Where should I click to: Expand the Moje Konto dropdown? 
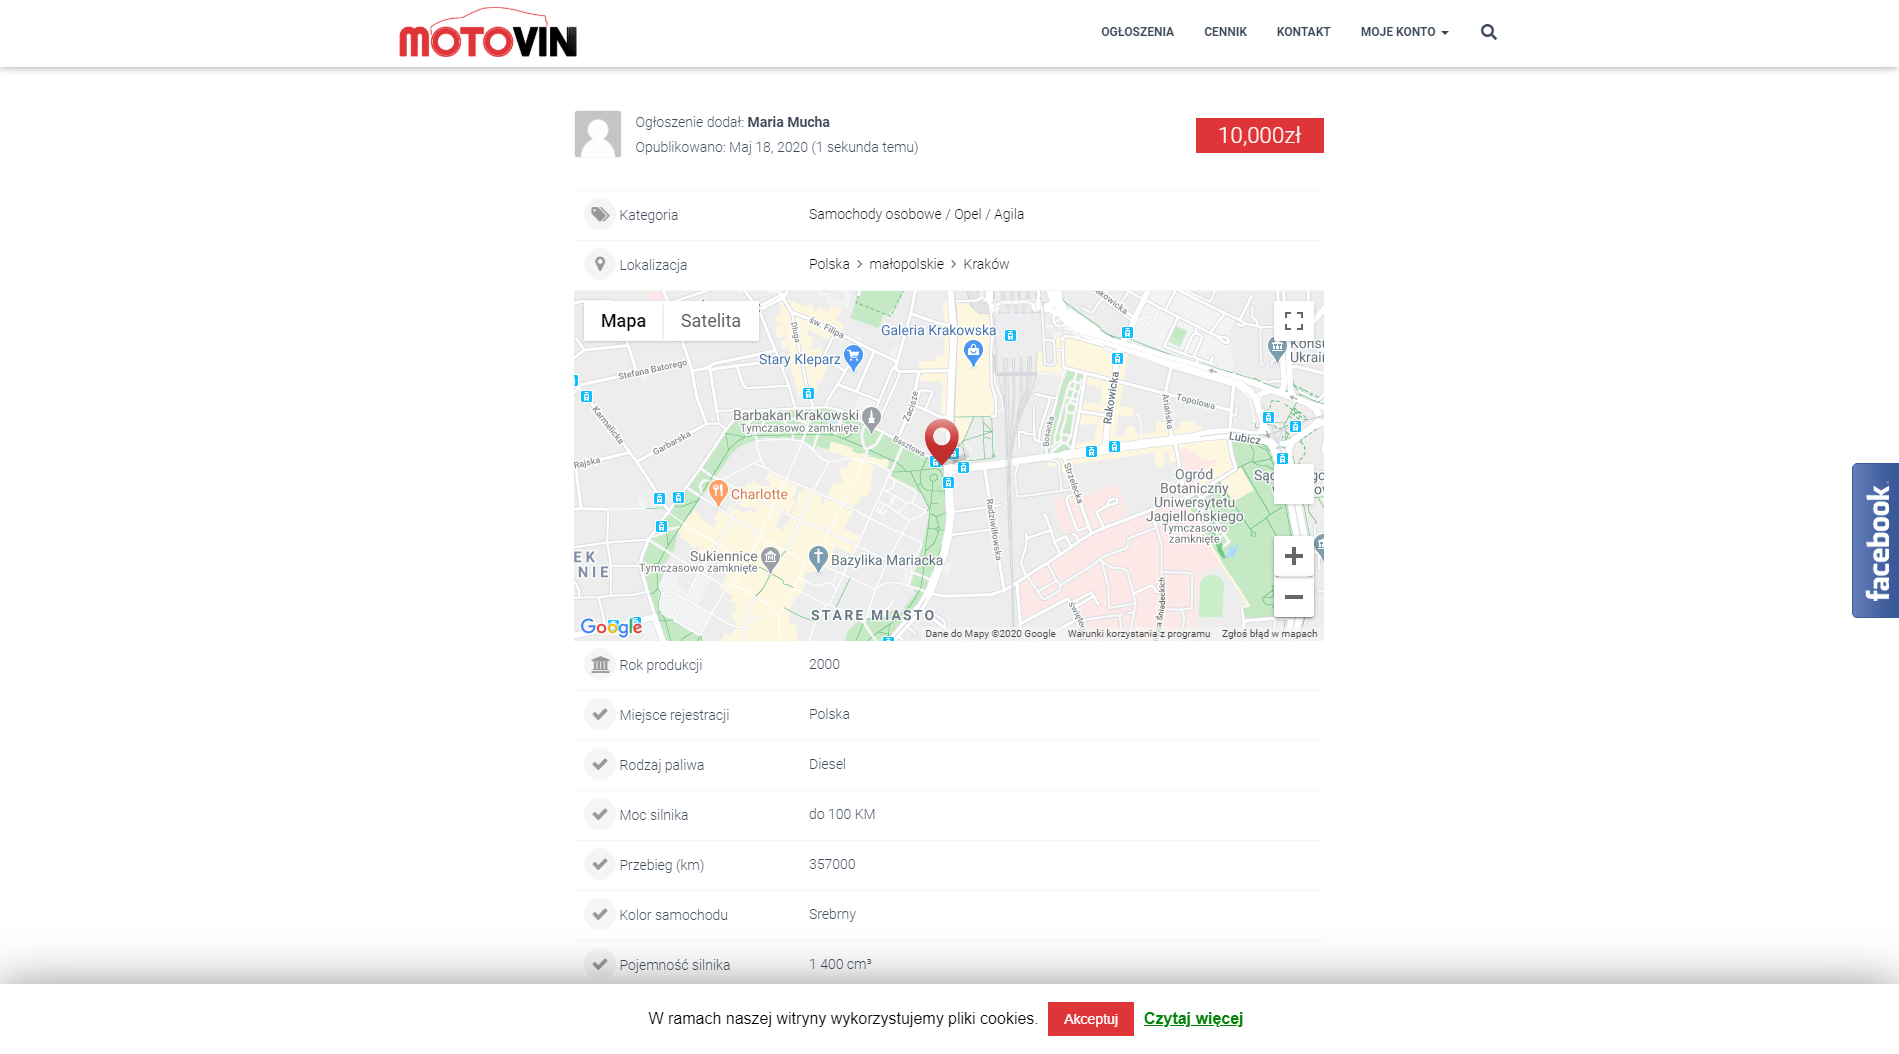tap(1403, 31)
